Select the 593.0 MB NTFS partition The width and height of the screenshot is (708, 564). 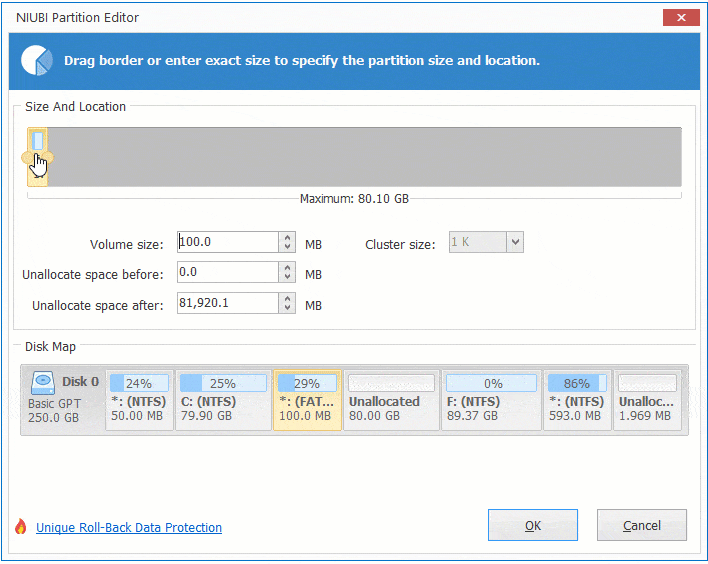pos(575,400)
